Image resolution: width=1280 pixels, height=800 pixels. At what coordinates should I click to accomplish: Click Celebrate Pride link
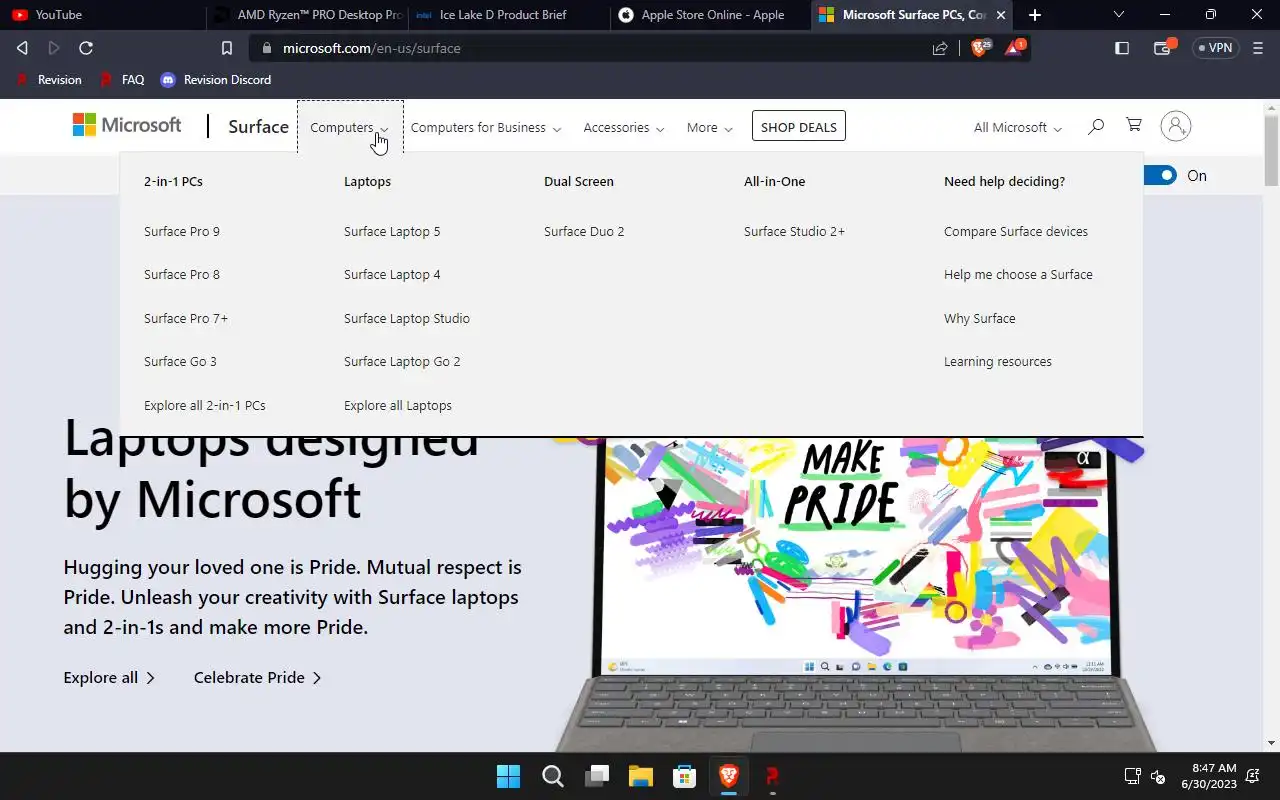258,677
